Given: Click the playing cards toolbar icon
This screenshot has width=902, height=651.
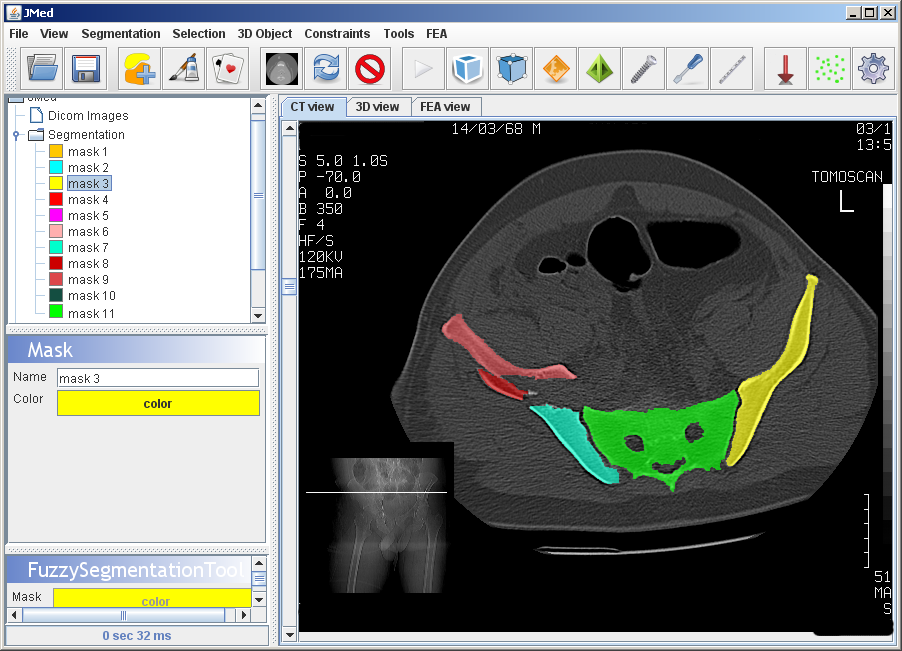Looking at the screenshot, I should (227, 69).
